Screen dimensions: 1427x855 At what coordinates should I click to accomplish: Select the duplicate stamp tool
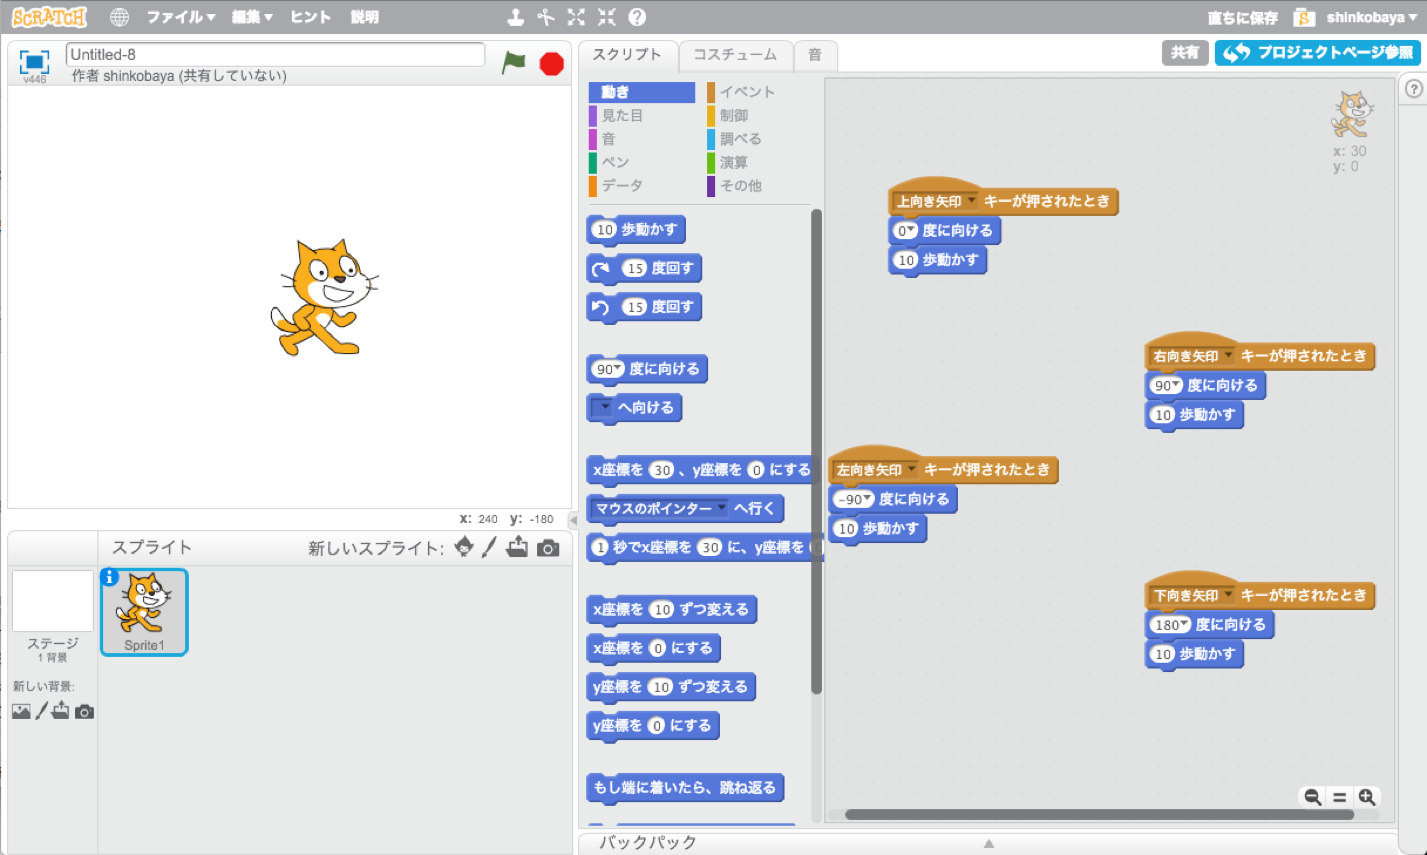[x=515, y=17]
